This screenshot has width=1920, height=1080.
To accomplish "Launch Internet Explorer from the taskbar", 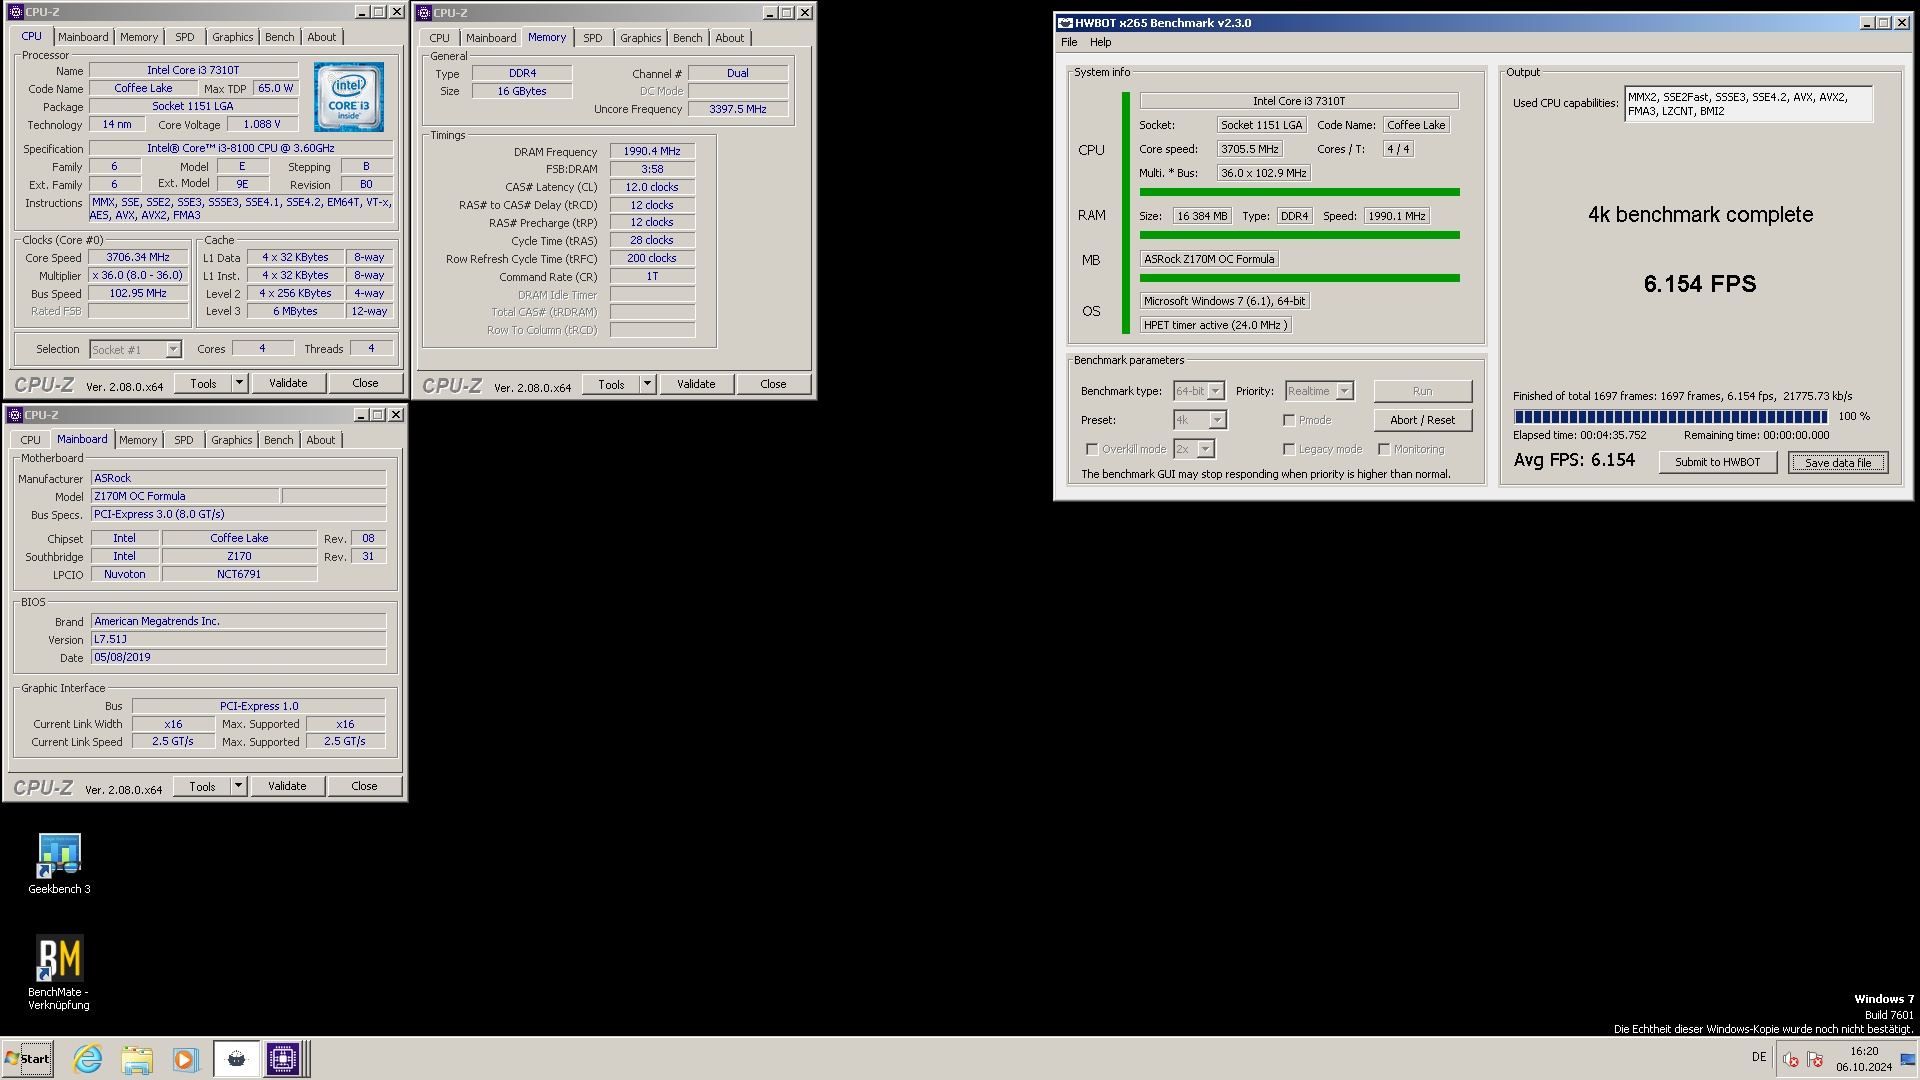I will pos(88,1059).
